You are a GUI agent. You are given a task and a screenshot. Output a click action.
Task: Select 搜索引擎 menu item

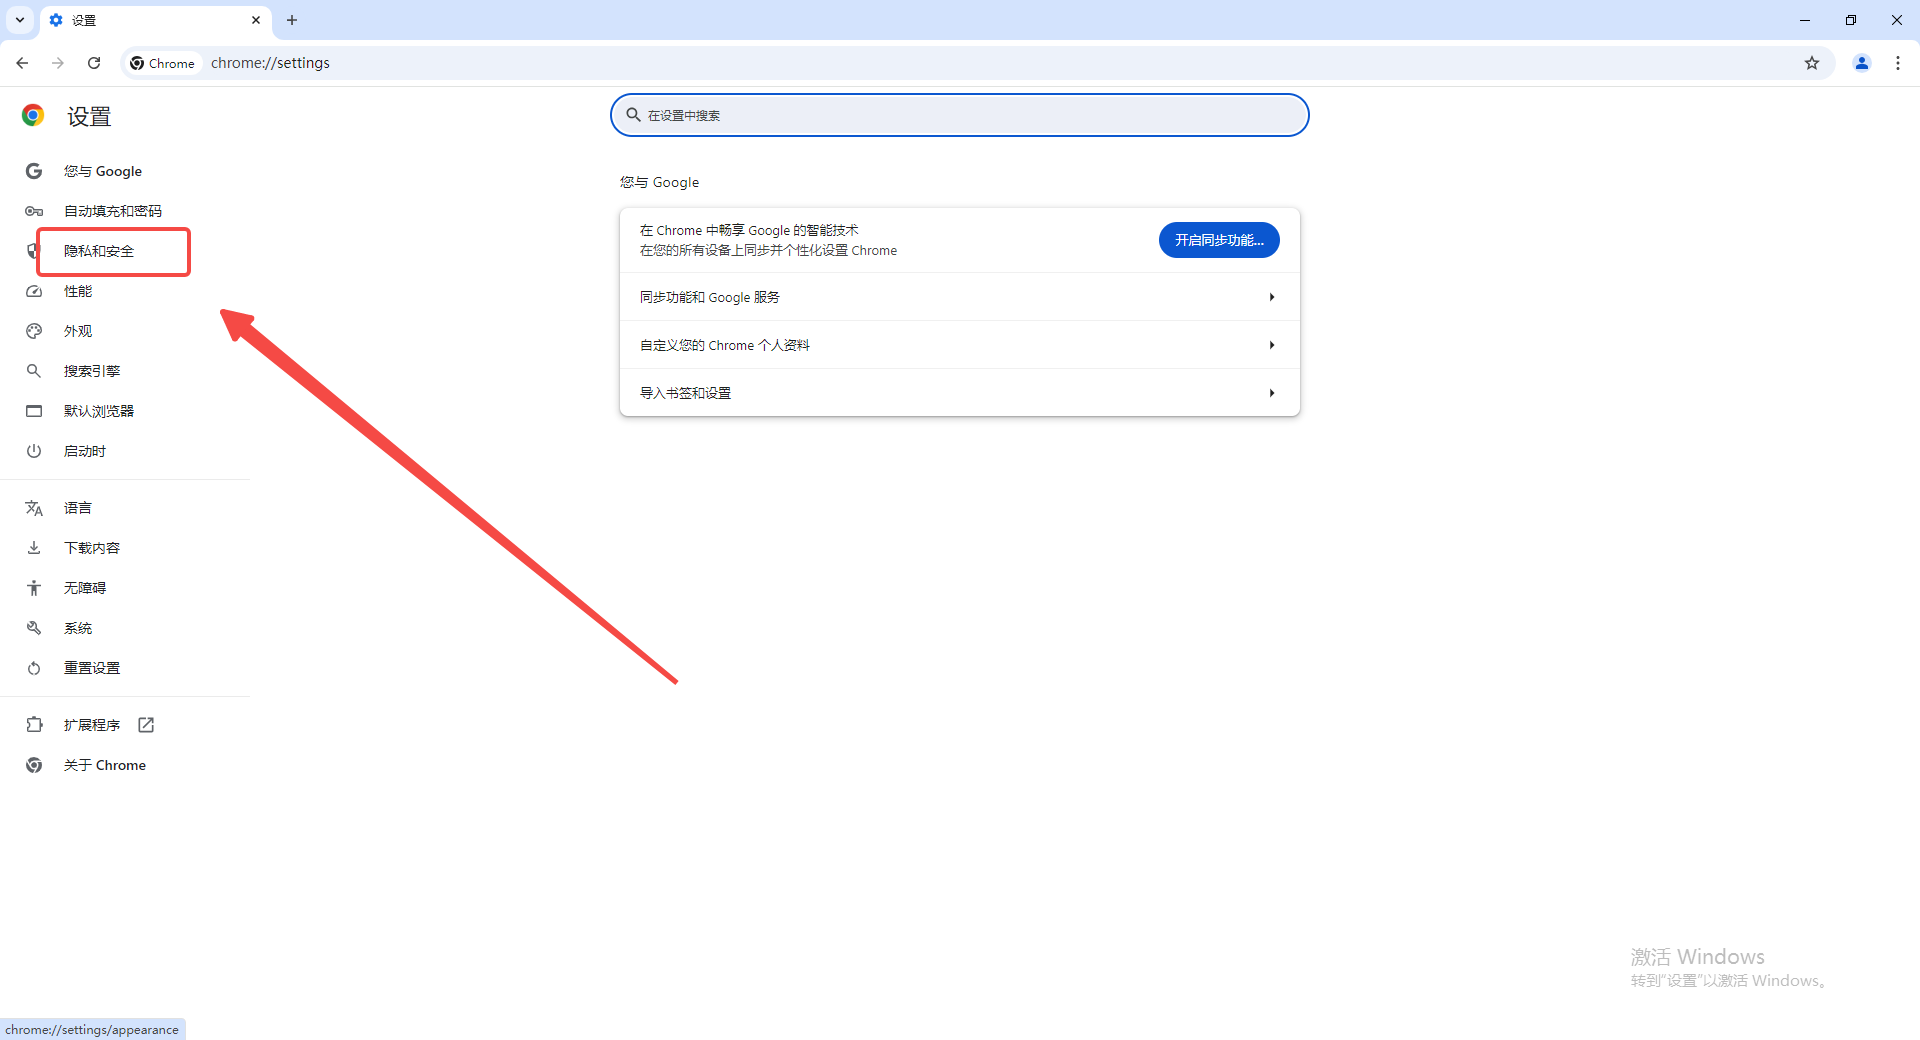[x=92, y=371]
